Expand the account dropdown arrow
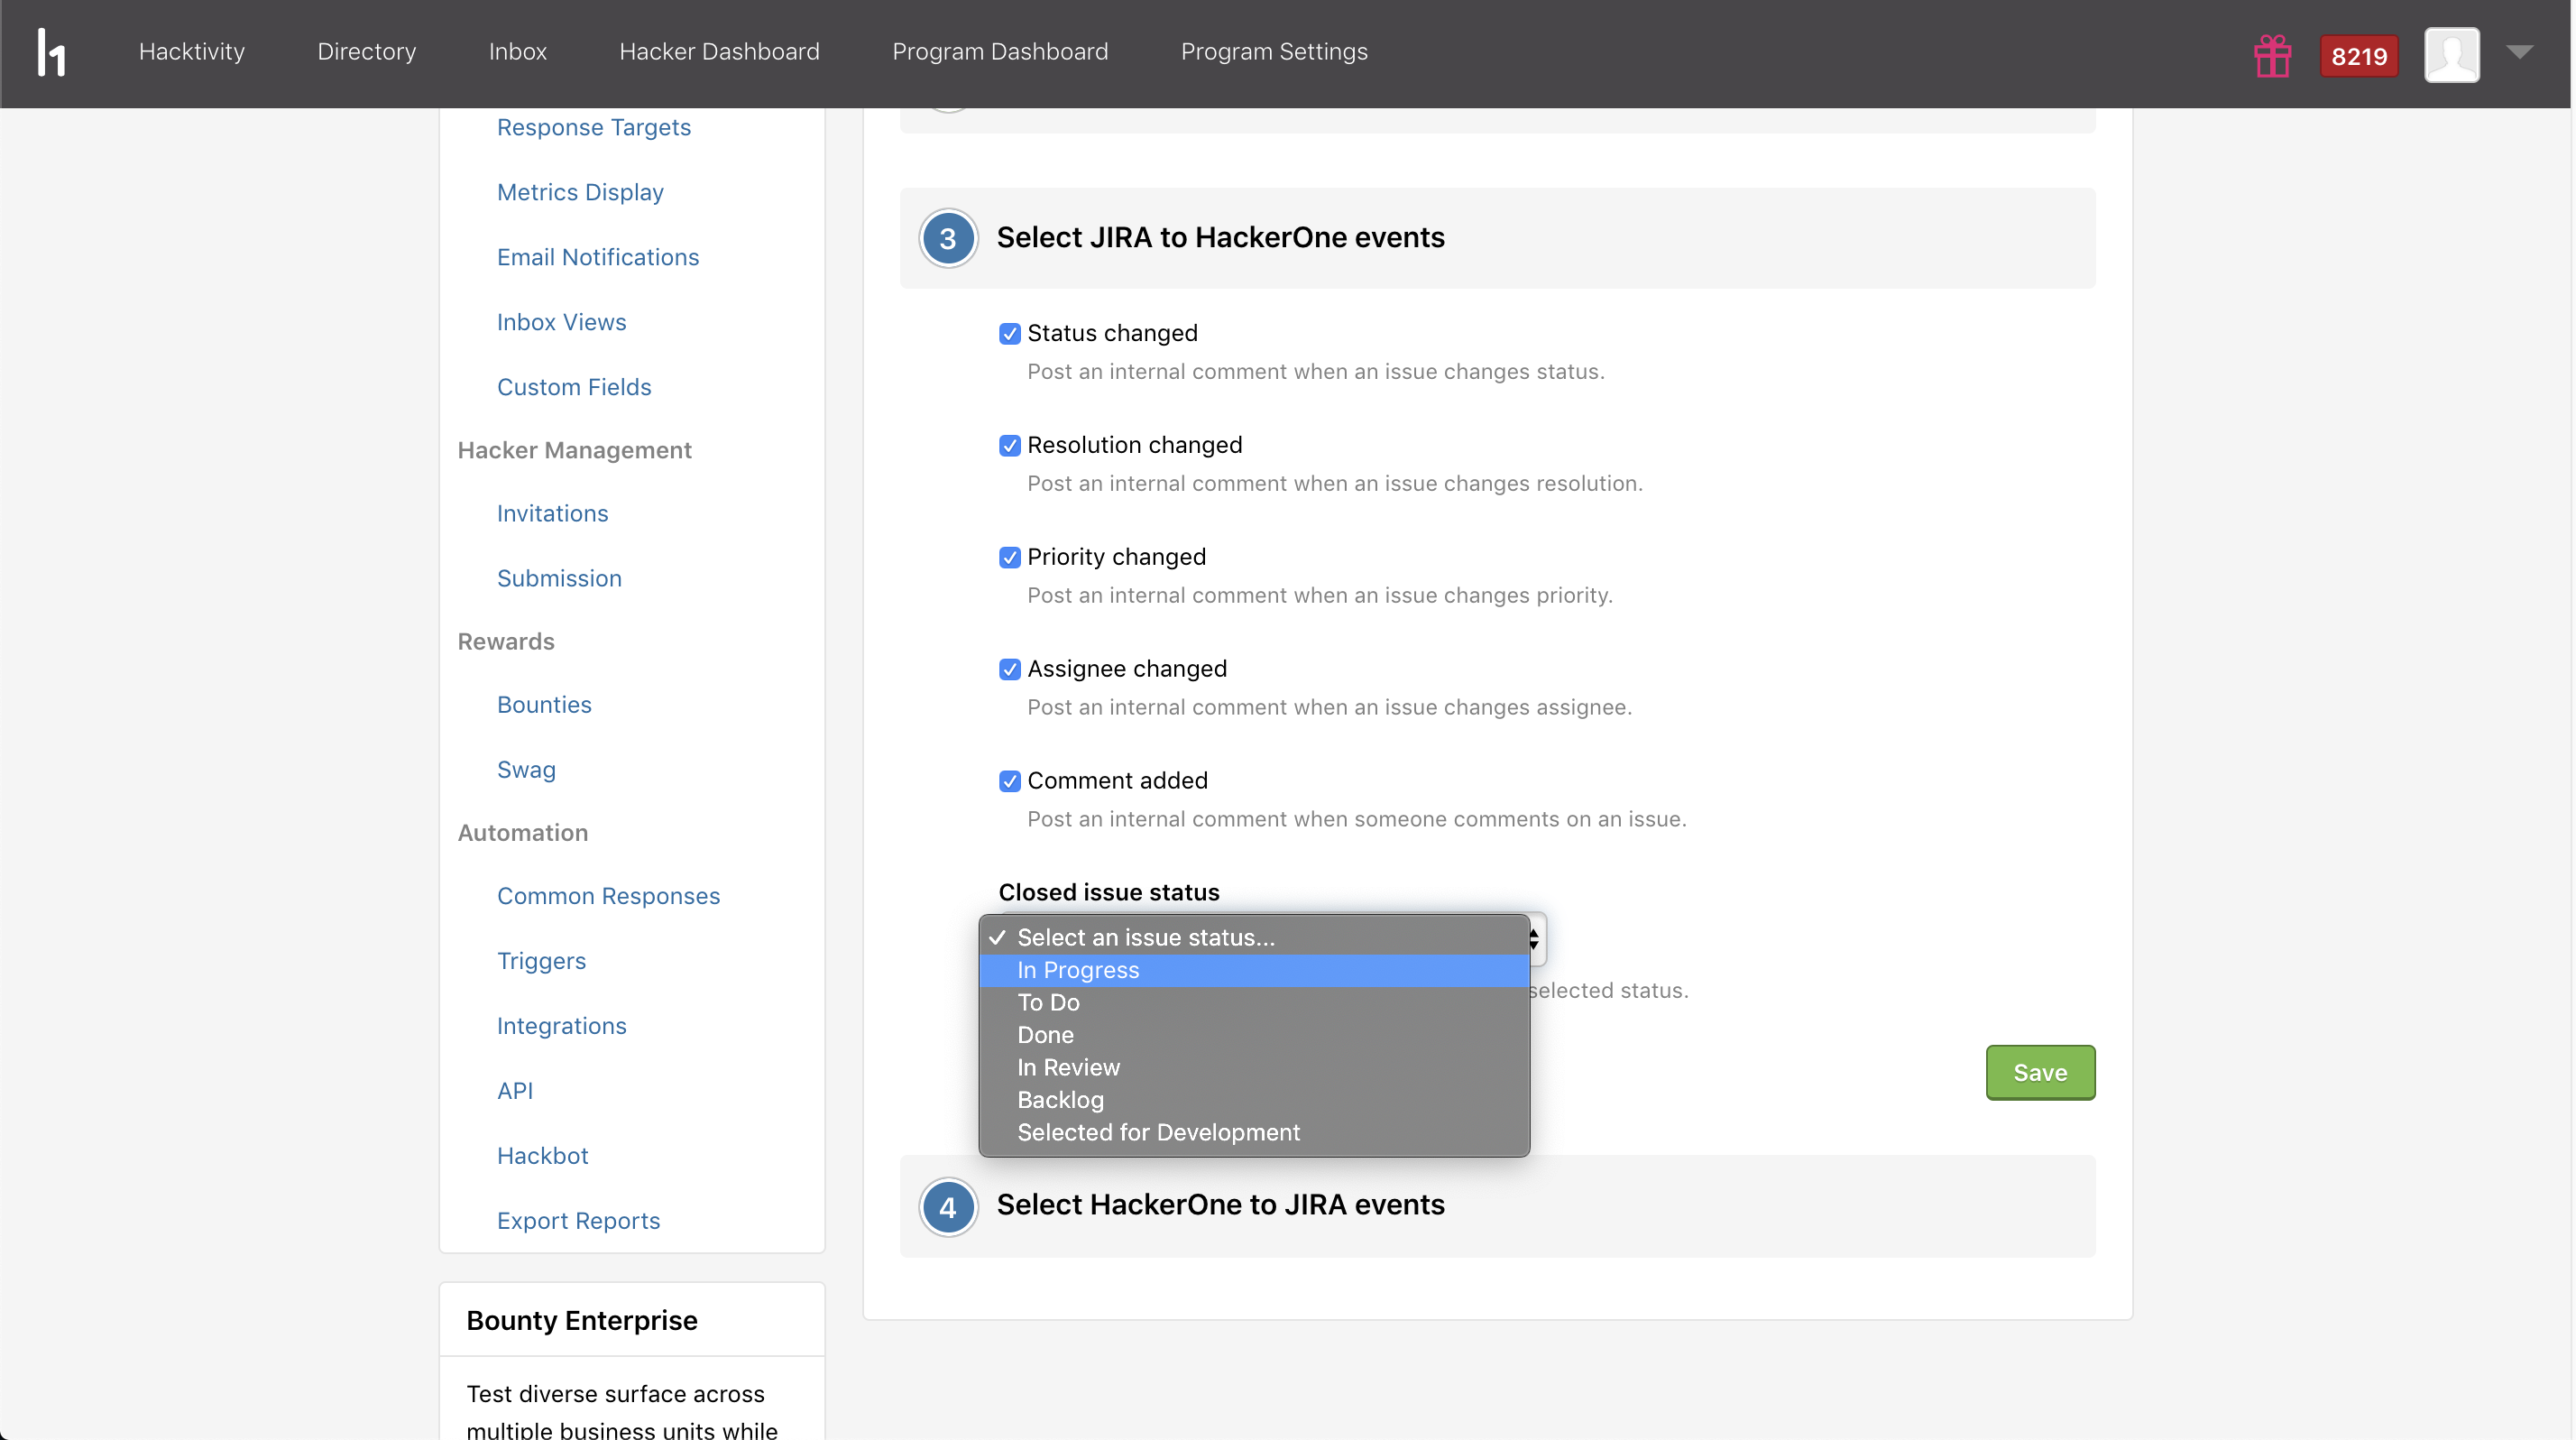Image resolution: width=2576 pixels, height=1440 pixels. (x=2519, y=52)
